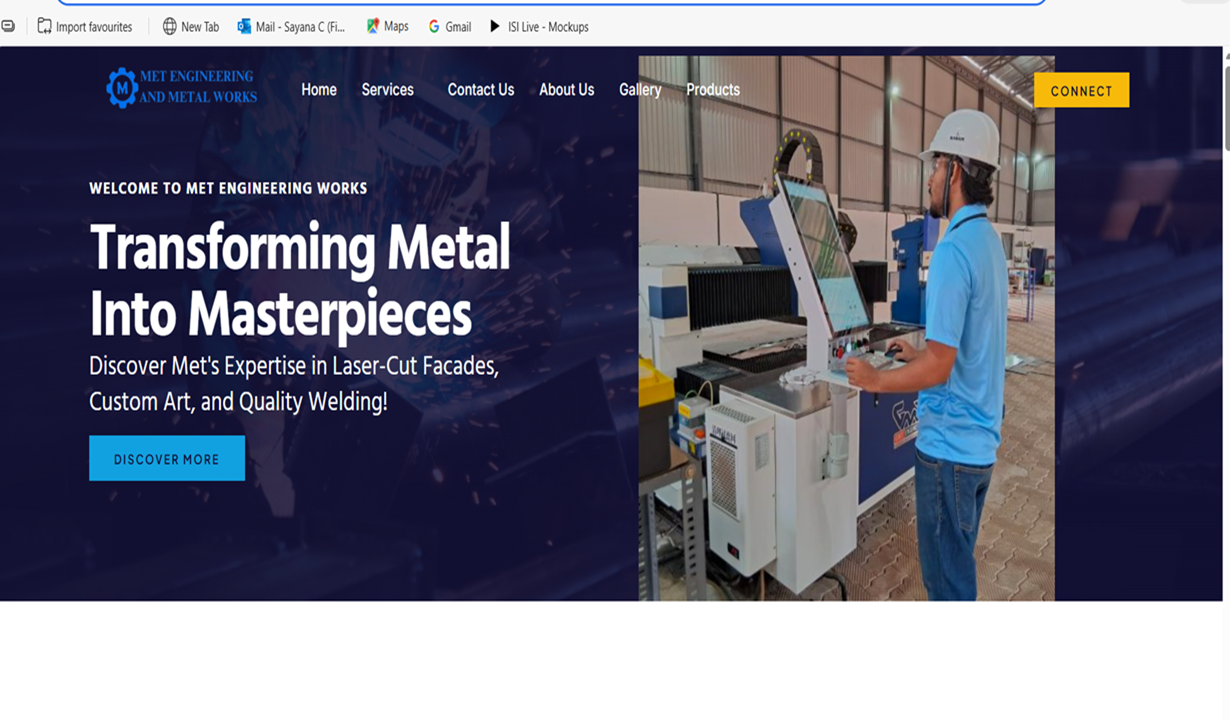Open the Services dropdown menu
The height and width of the screenshot is (720, 1230).
pos(387,89)
